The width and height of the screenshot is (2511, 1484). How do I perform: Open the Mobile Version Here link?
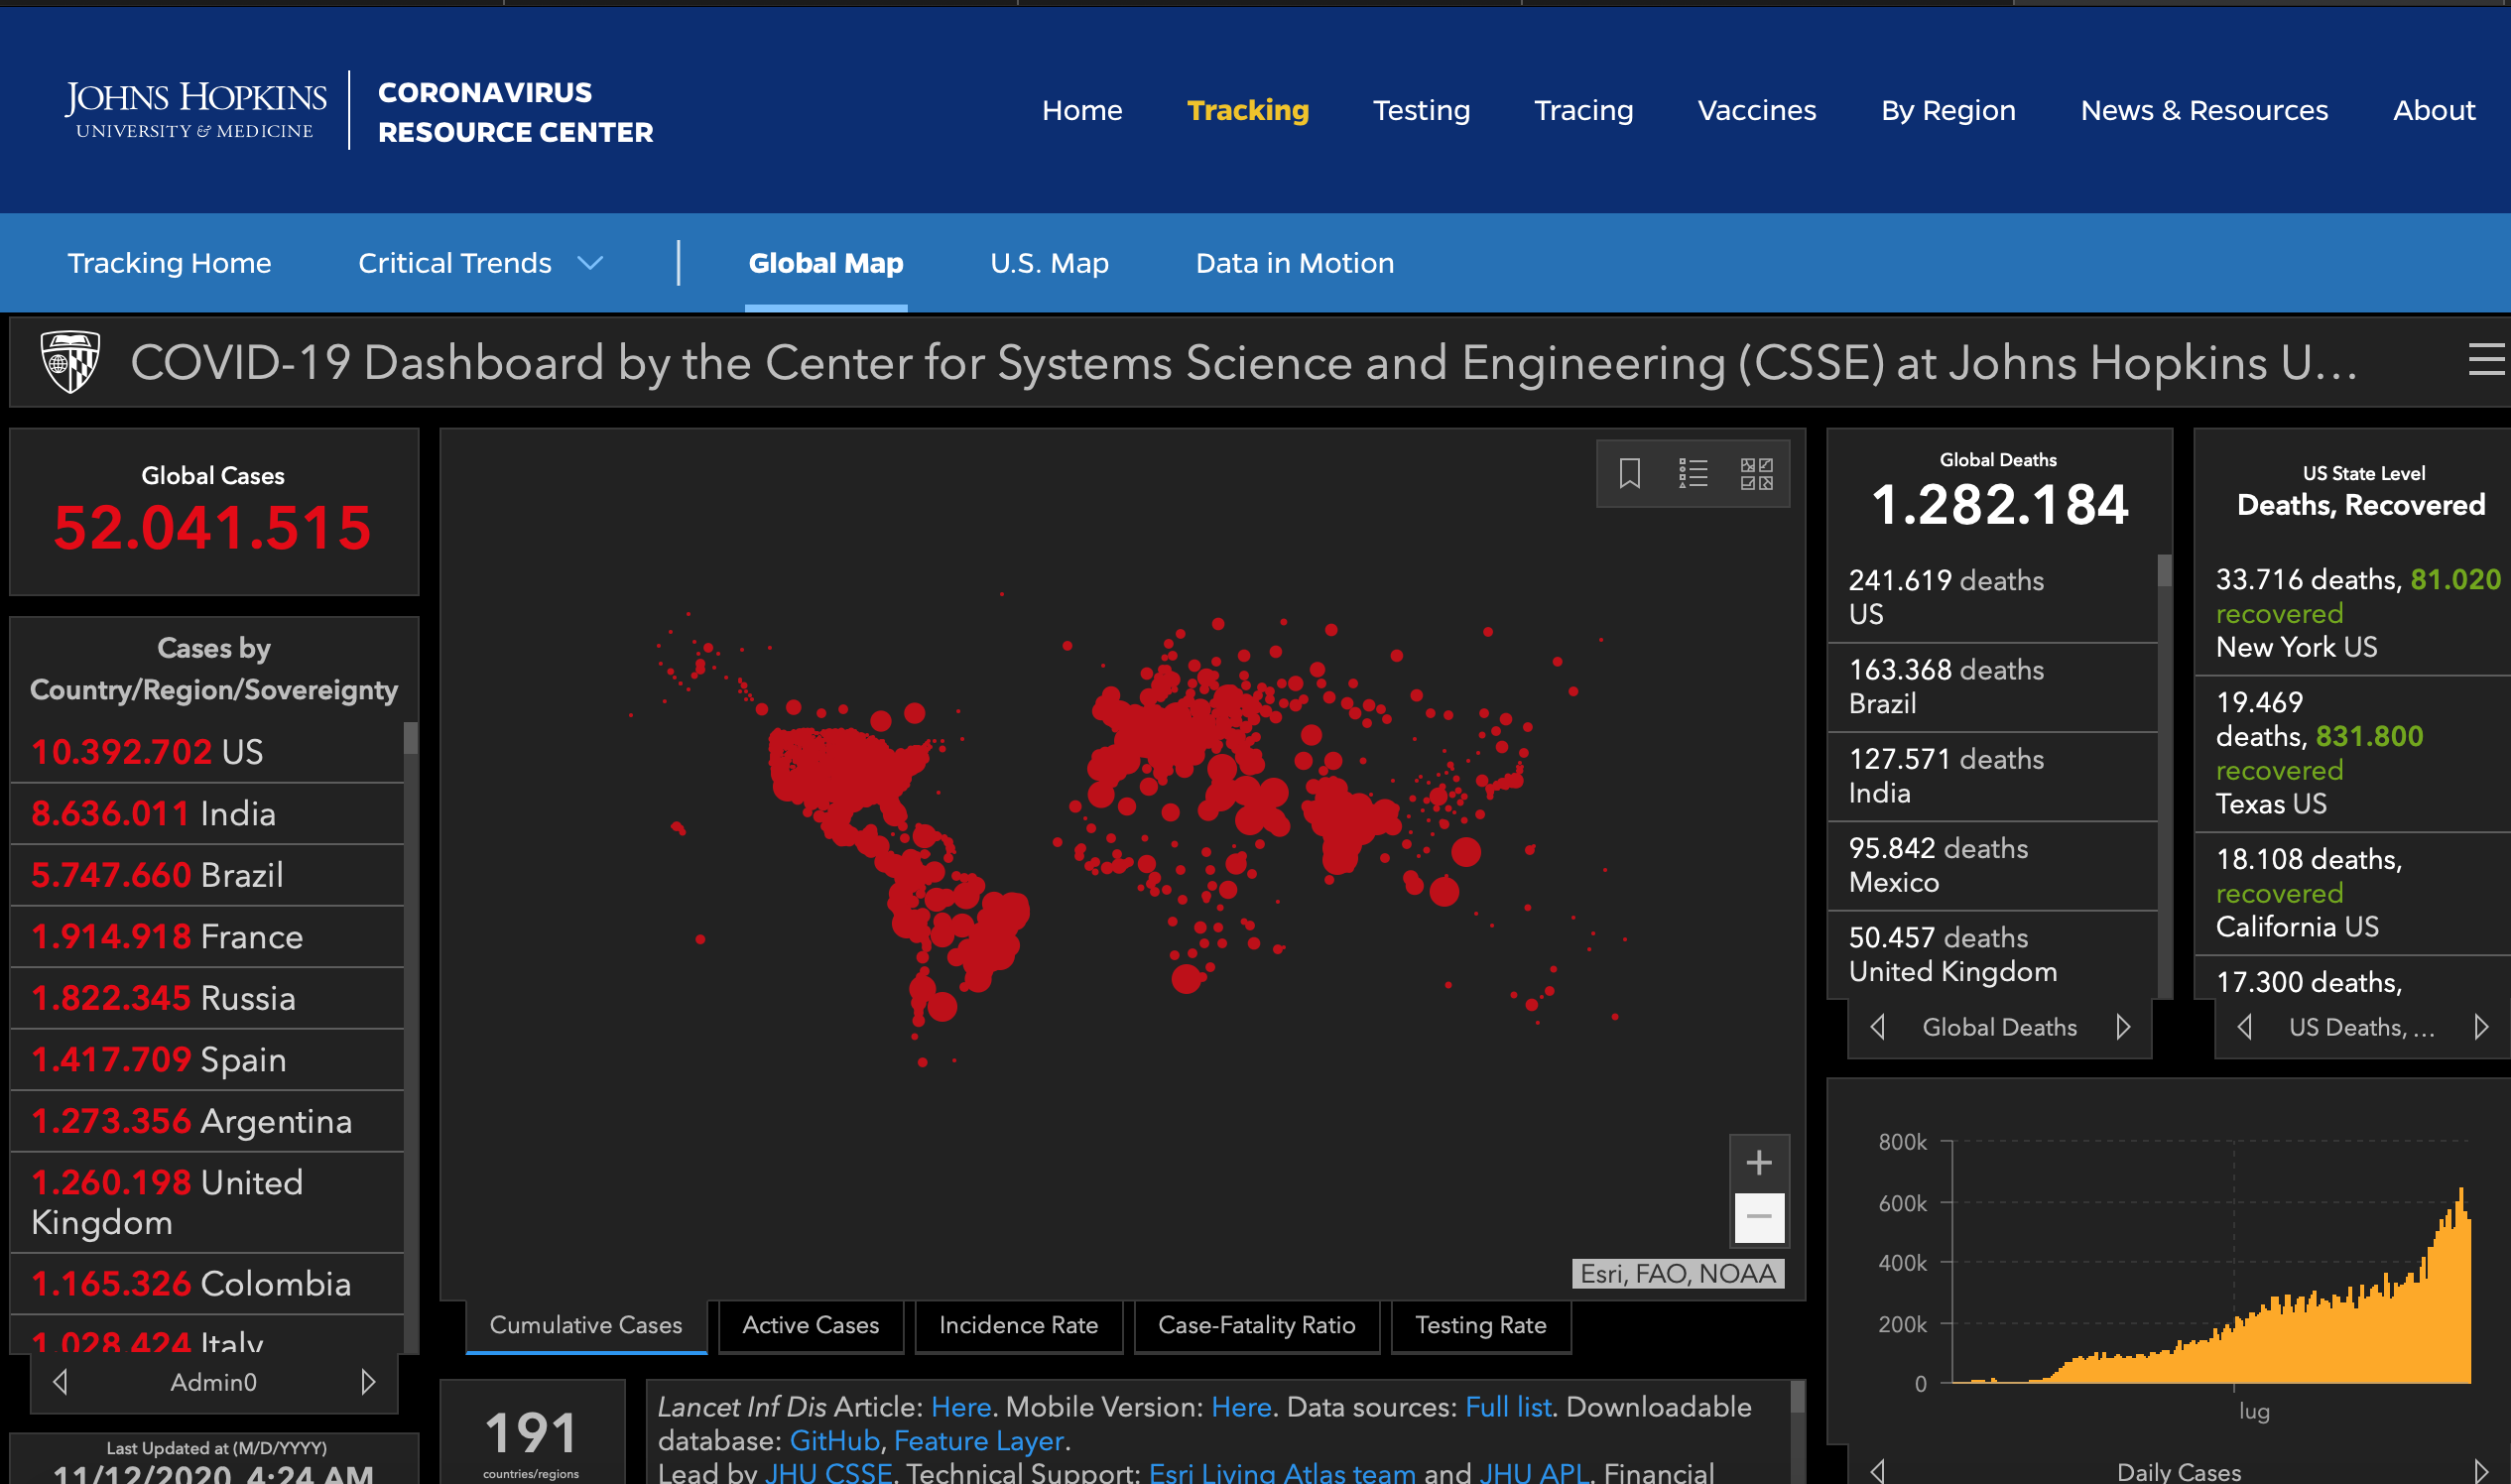tap(1241, 1407)
